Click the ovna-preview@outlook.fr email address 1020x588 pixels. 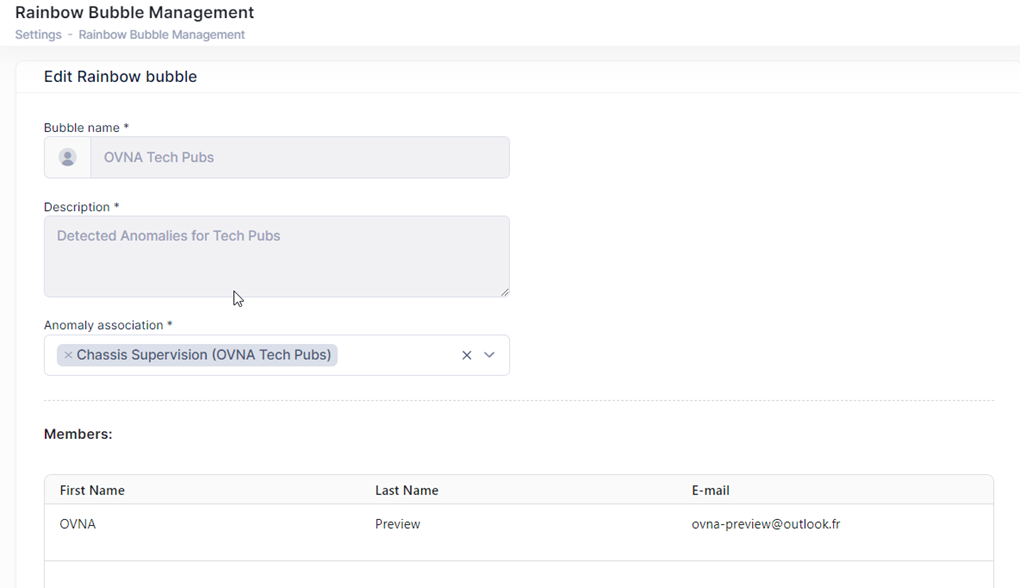[765, 524]
